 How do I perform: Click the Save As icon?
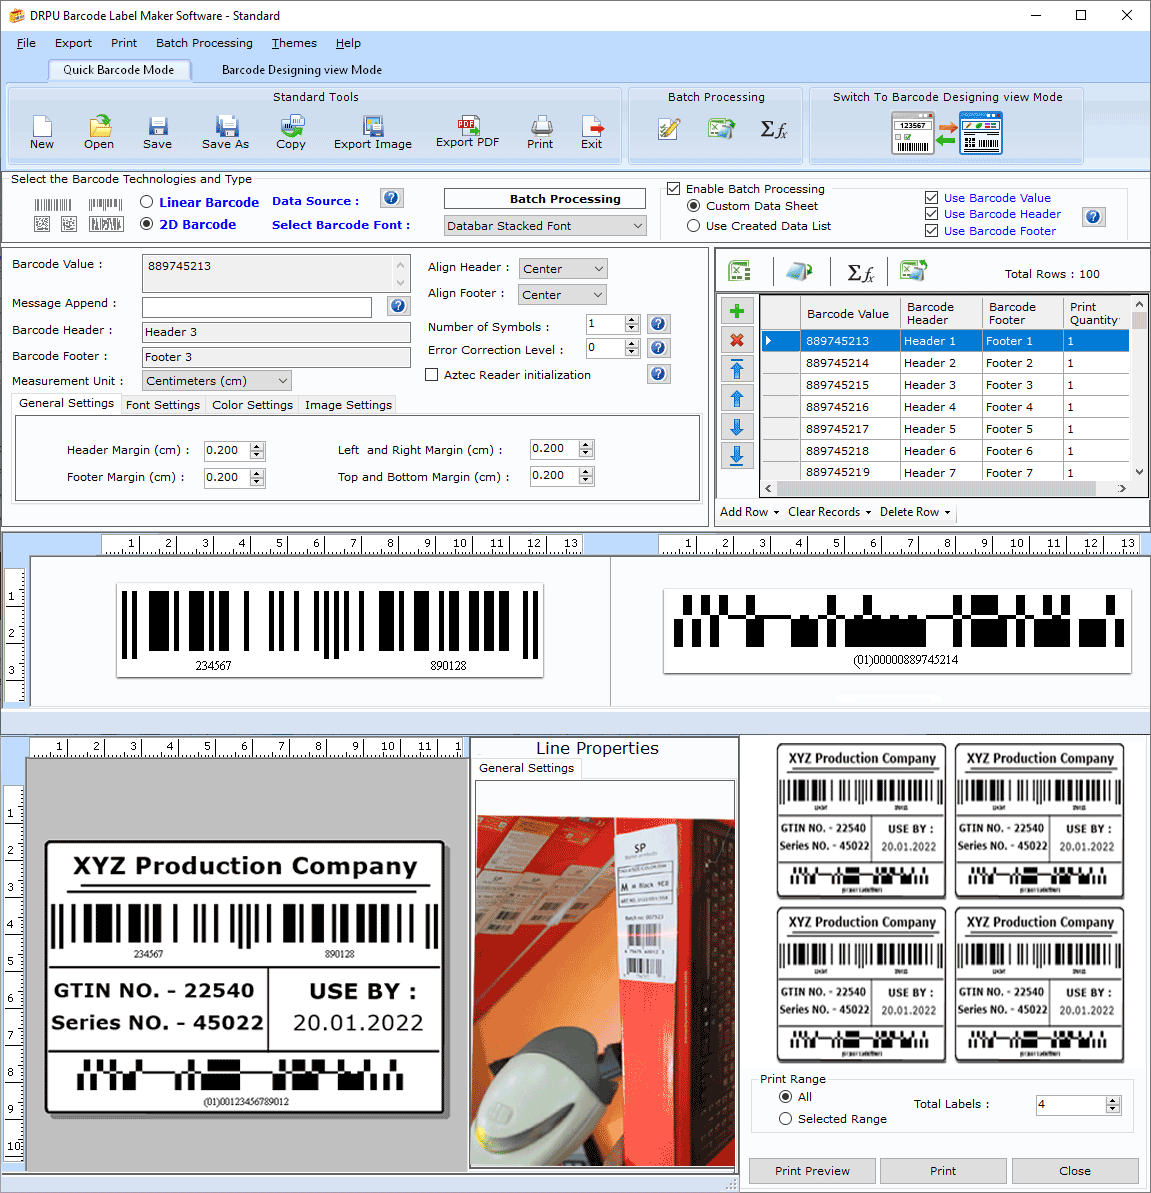226,125
